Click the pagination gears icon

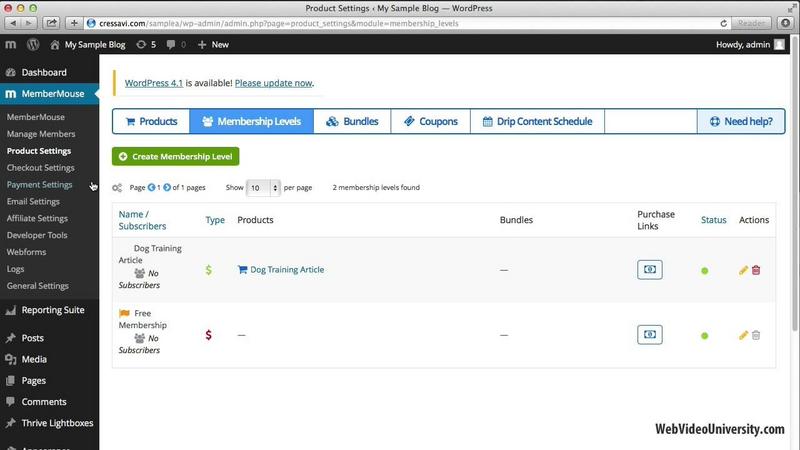coord(117,188)
